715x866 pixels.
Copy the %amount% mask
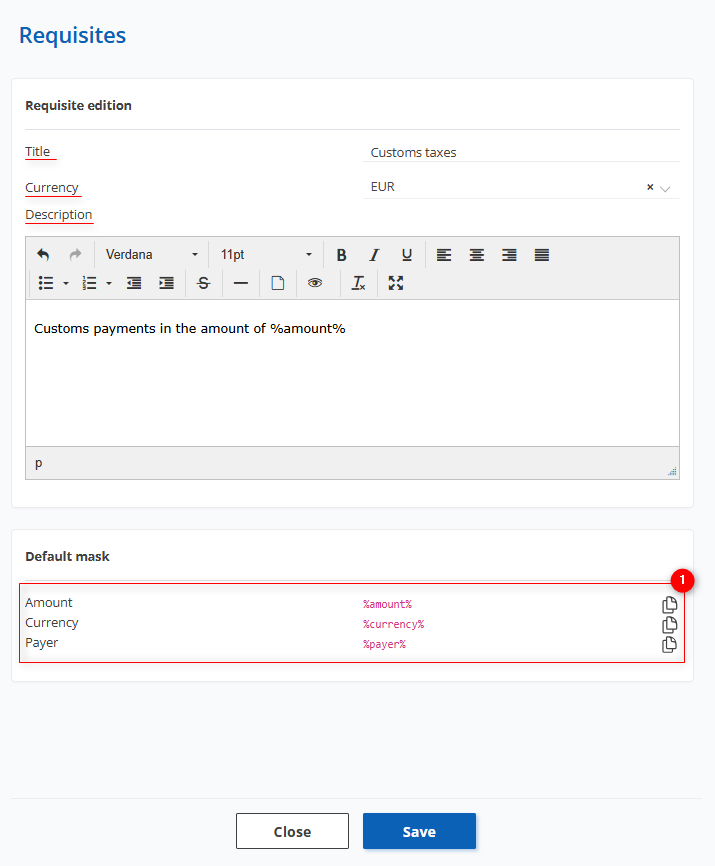pyautogui.click(x=669, y=605)
